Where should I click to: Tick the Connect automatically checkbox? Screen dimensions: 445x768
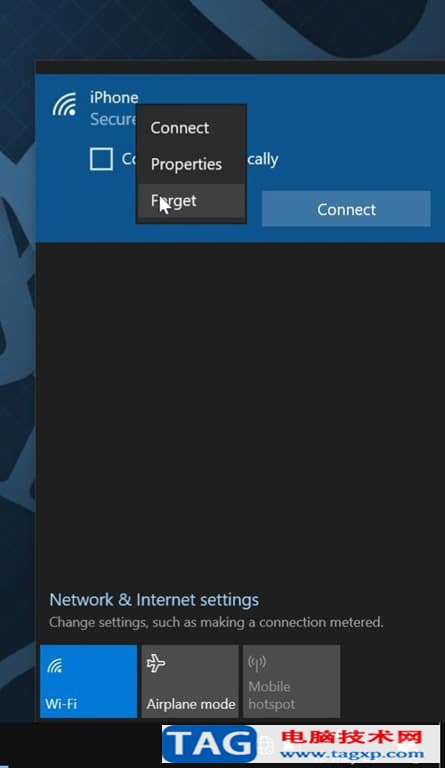point(101,159)
